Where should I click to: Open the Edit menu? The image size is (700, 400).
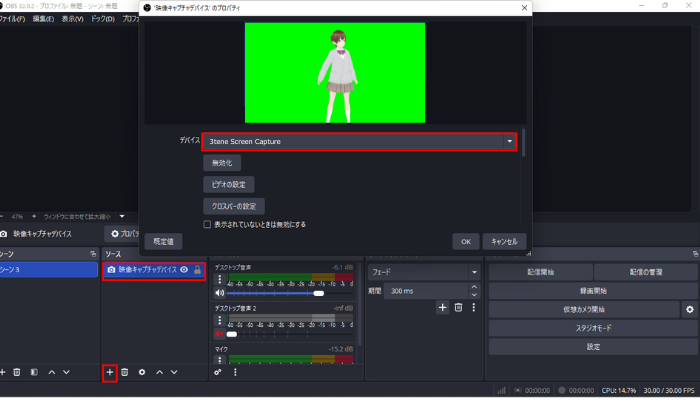pos(43,19)
